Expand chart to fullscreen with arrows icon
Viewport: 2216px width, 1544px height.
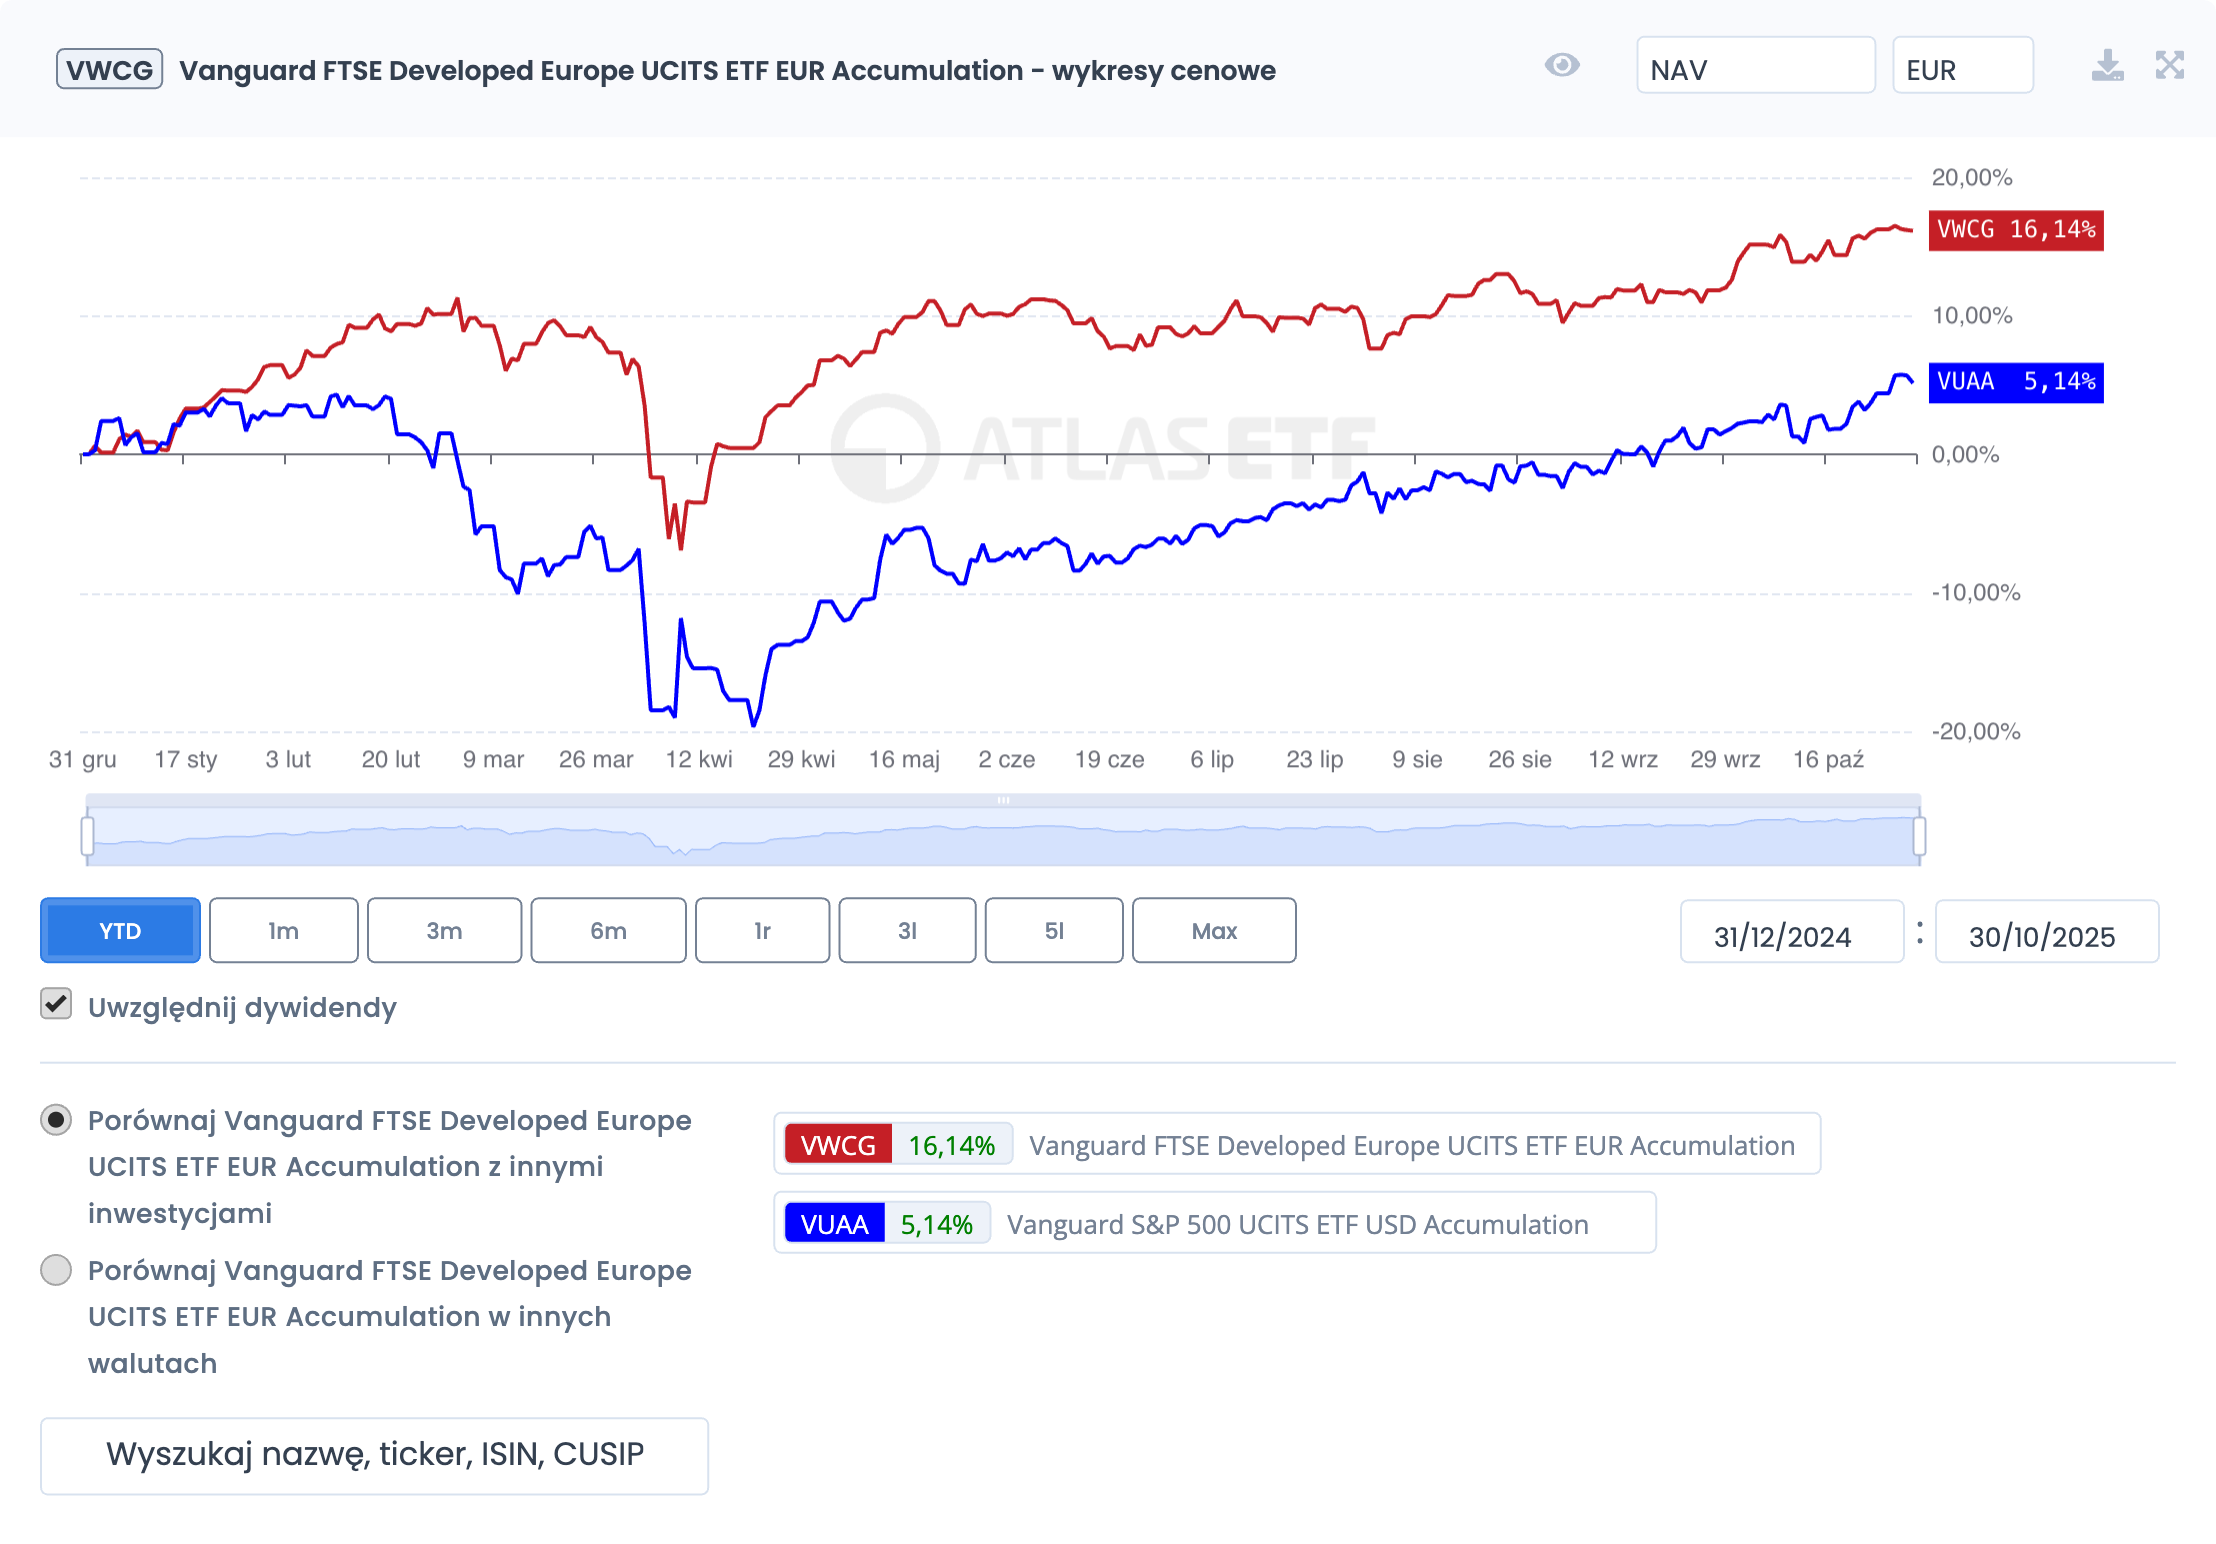tap(2169, 66)
